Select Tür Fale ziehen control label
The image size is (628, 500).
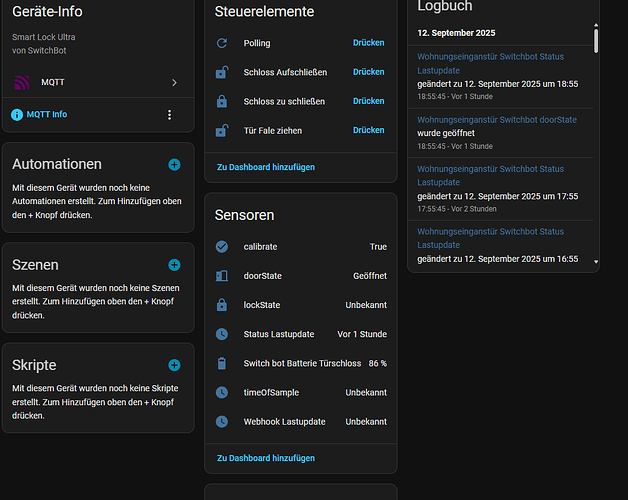click(273, 131)
